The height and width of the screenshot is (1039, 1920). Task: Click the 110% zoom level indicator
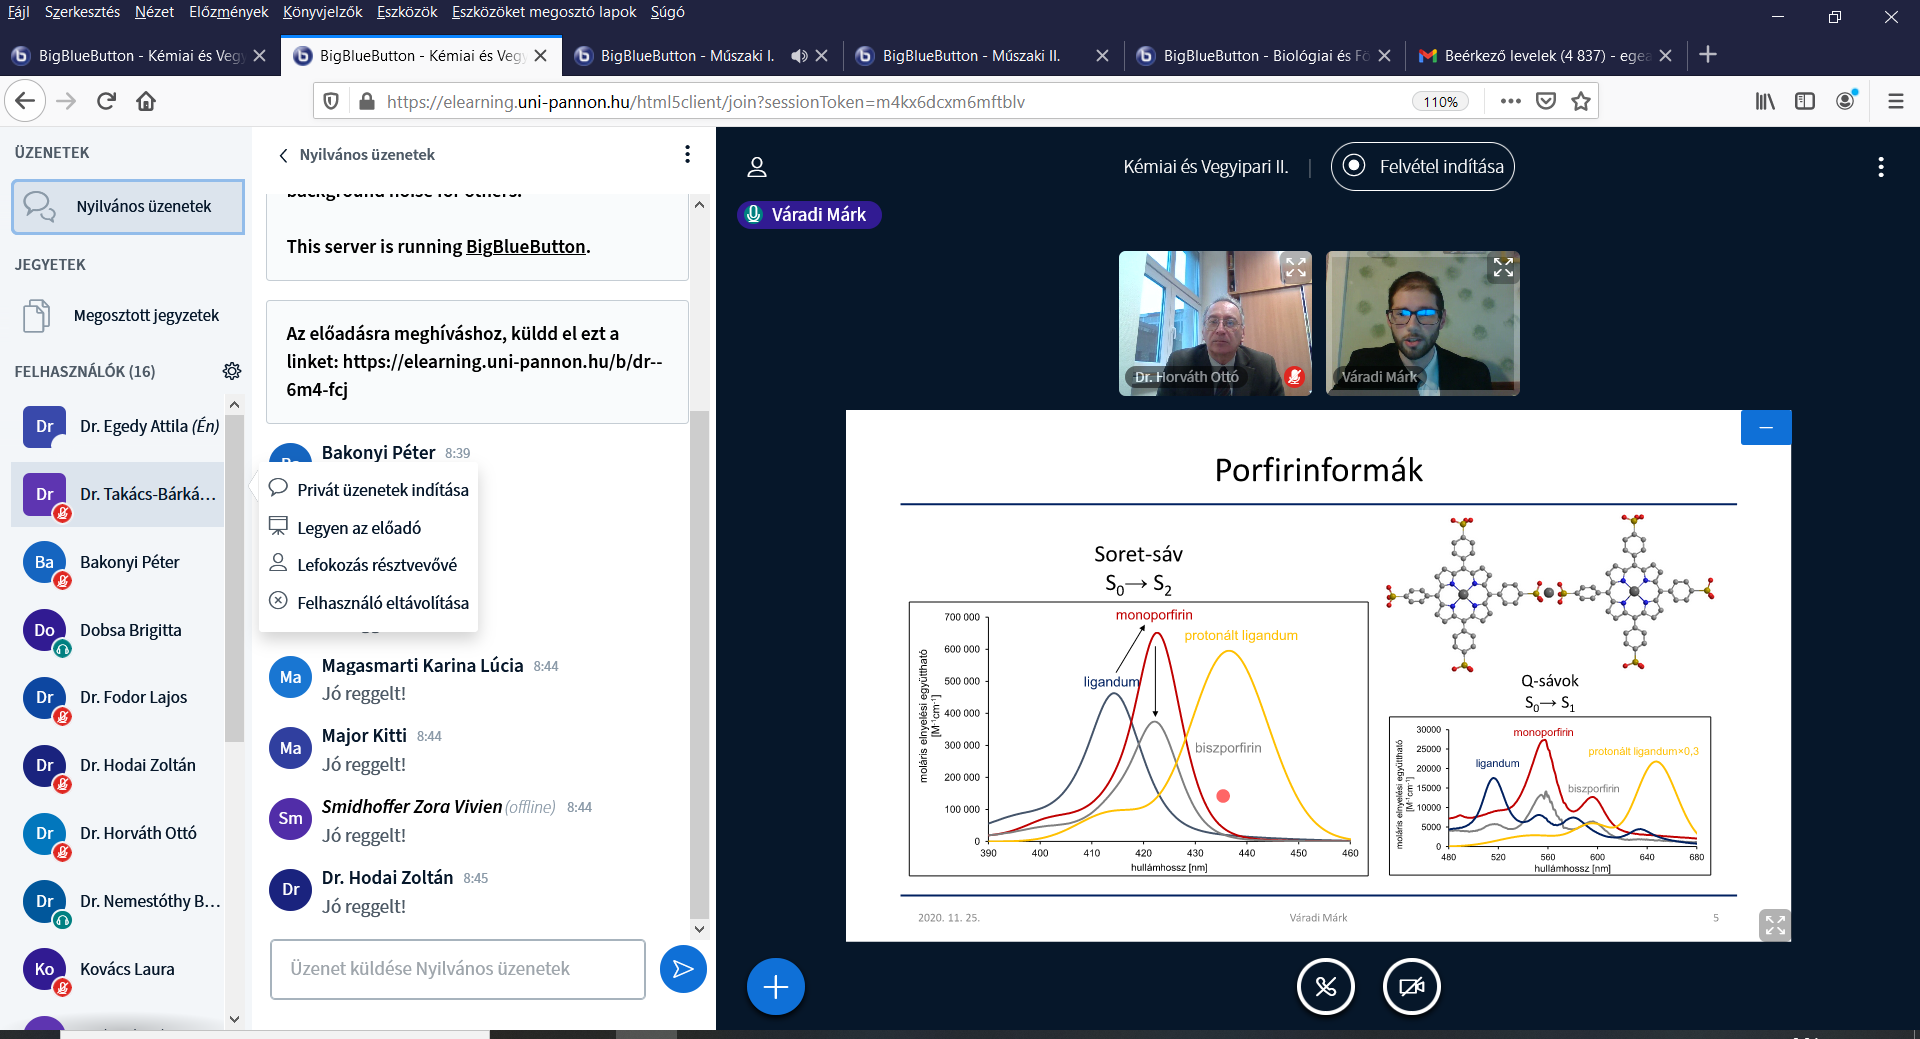1440,102
